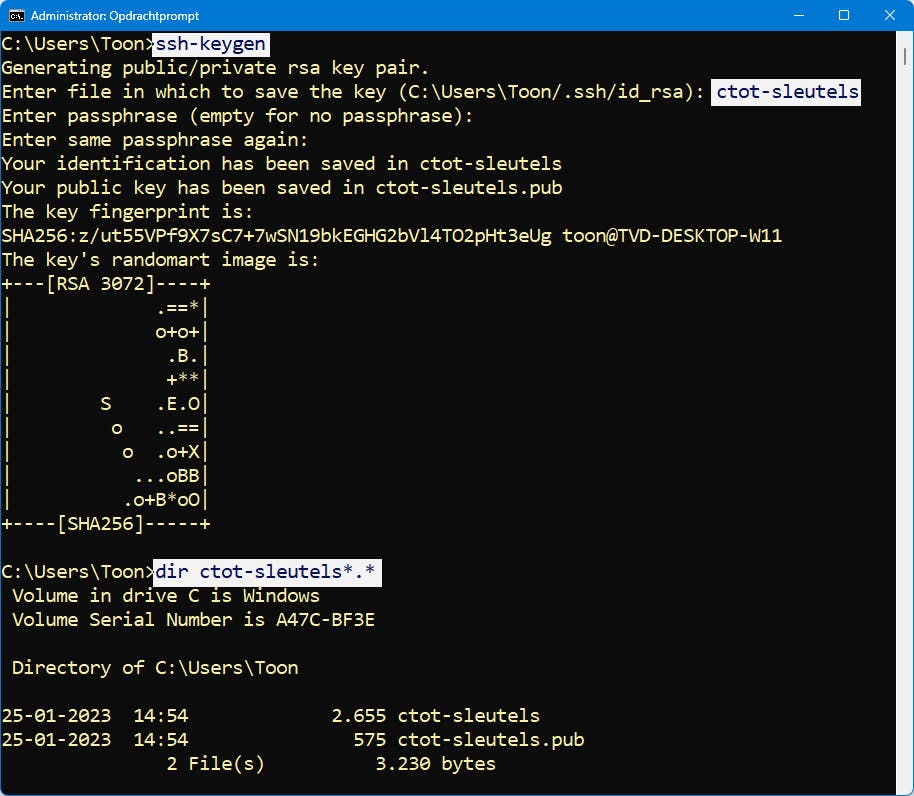
Task: Click the window title 'Administrator: Opdrachtprompt'
Action: (116, 16)
